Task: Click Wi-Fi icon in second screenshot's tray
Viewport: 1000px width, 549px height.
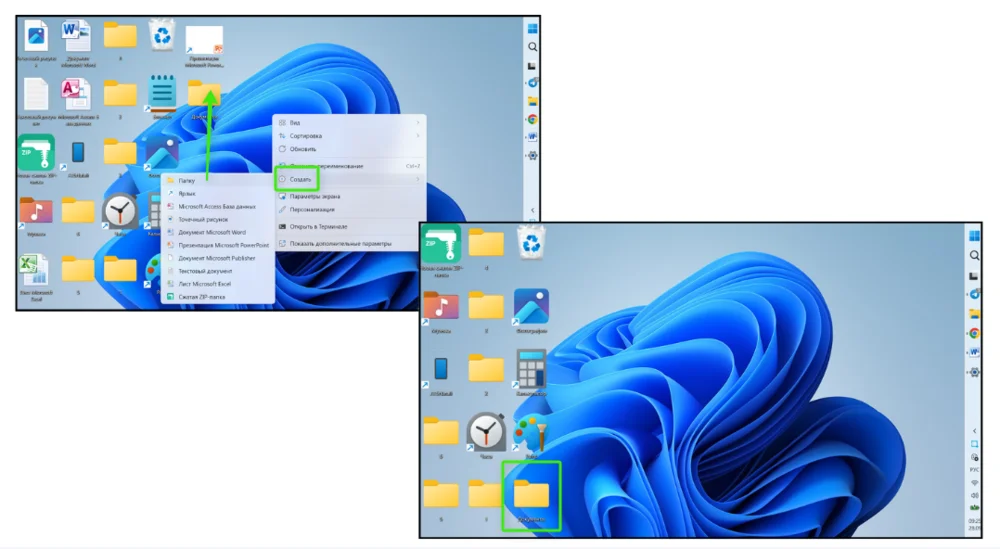Action: 974,483
